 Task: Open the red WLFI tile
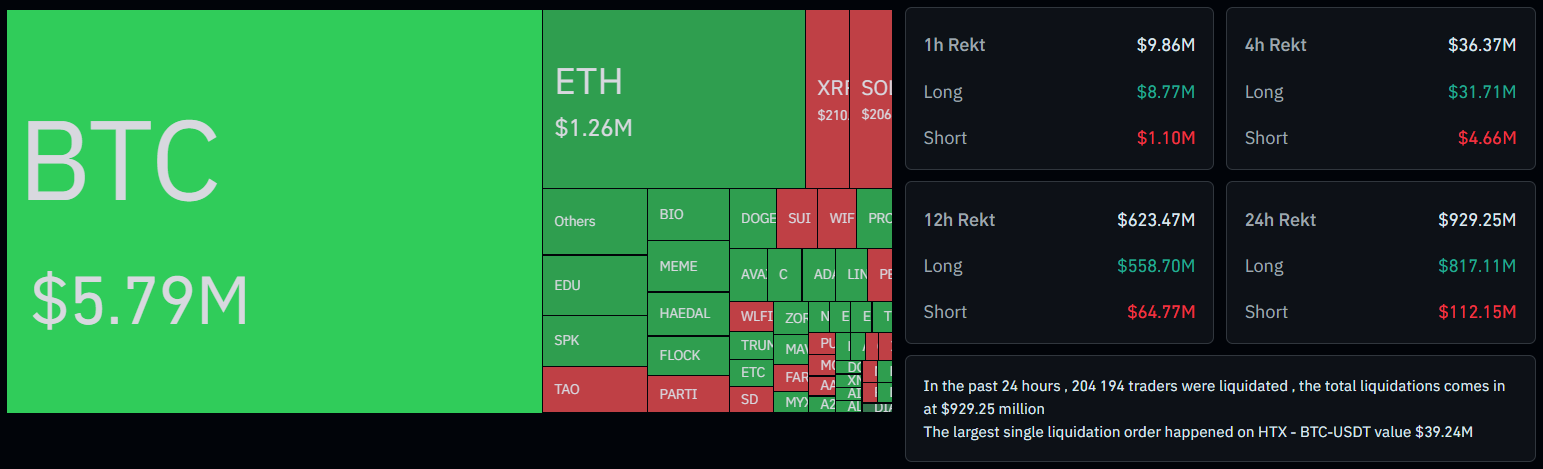point(751,316)
